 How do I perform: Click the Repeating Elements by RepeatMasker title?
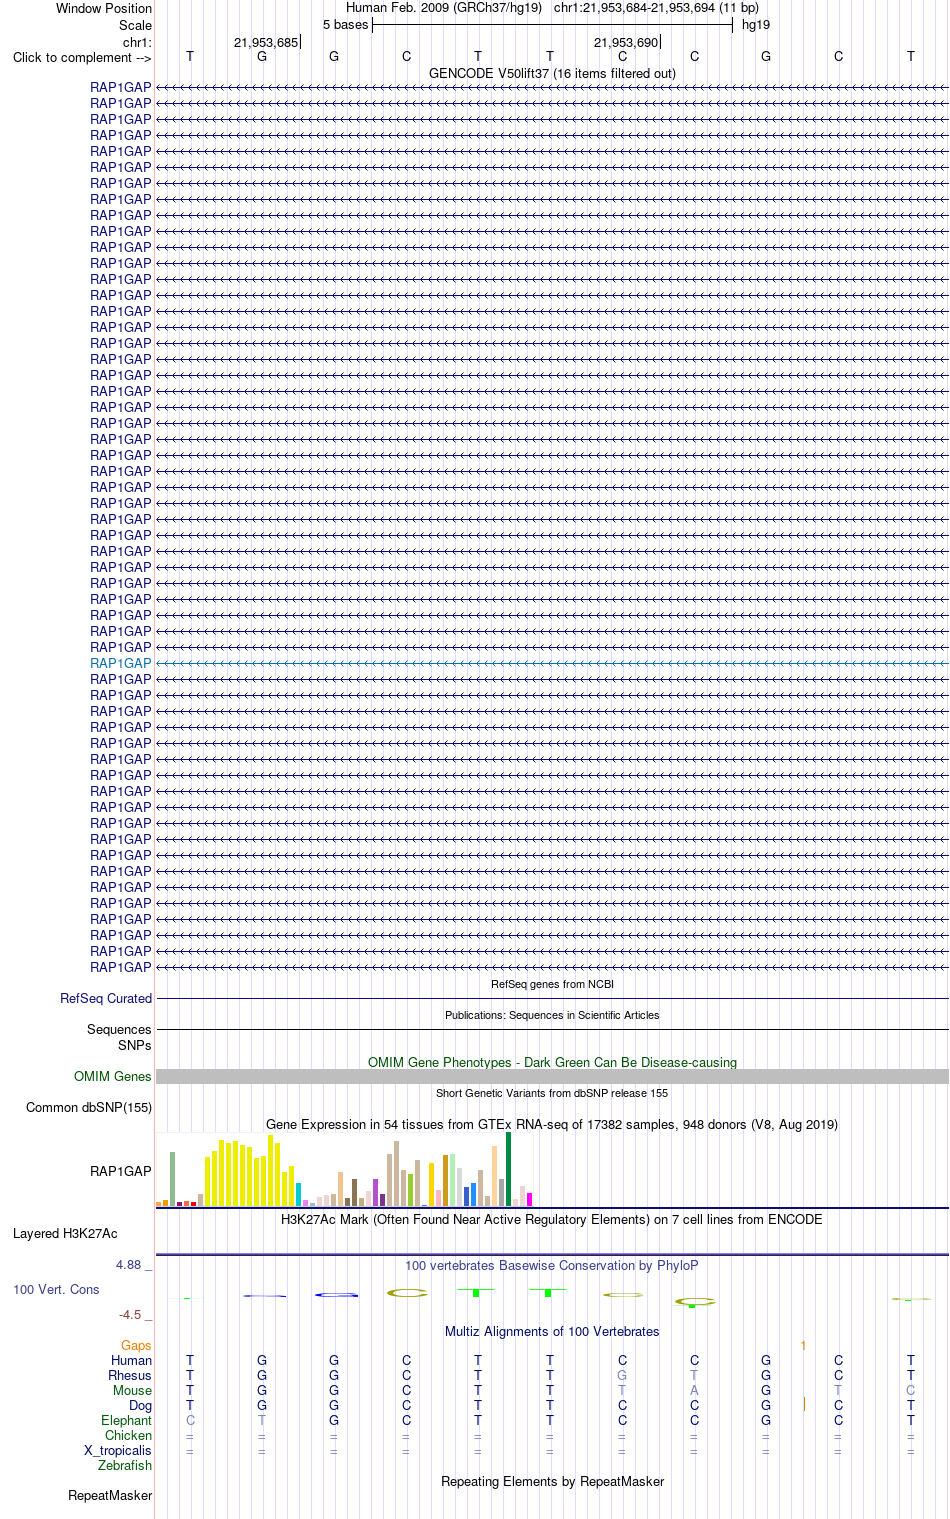pos(552,1481)
